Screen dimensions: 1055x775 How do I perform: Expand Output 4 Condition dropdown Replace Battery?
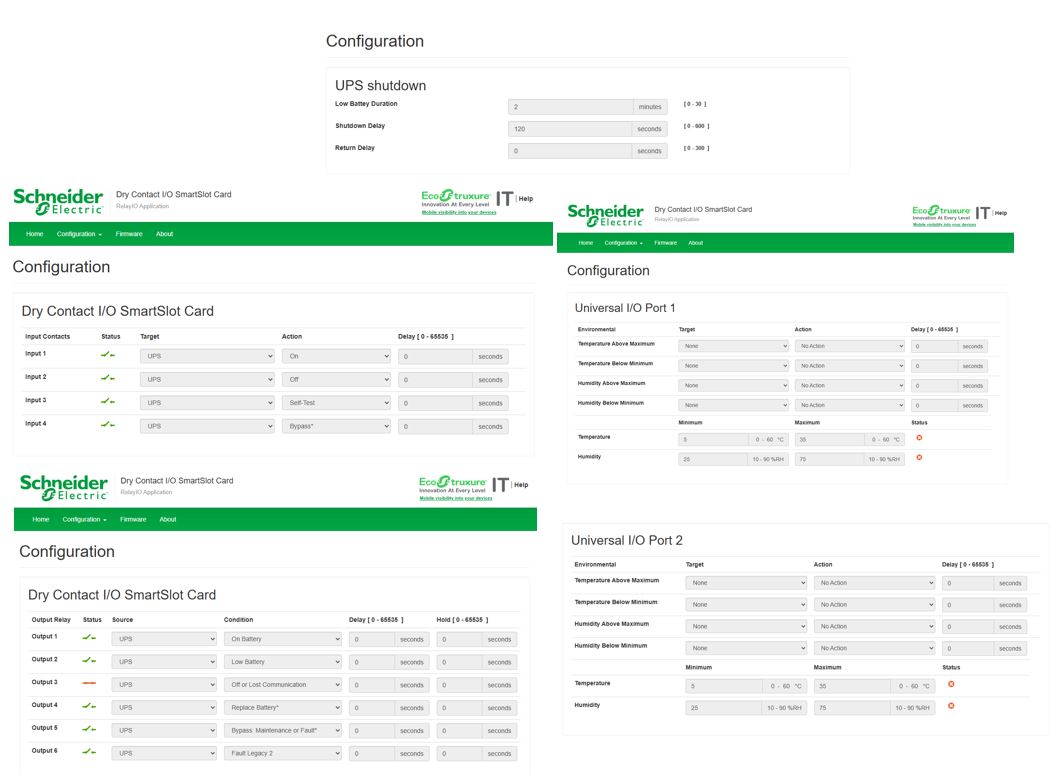tap(283, 708)
